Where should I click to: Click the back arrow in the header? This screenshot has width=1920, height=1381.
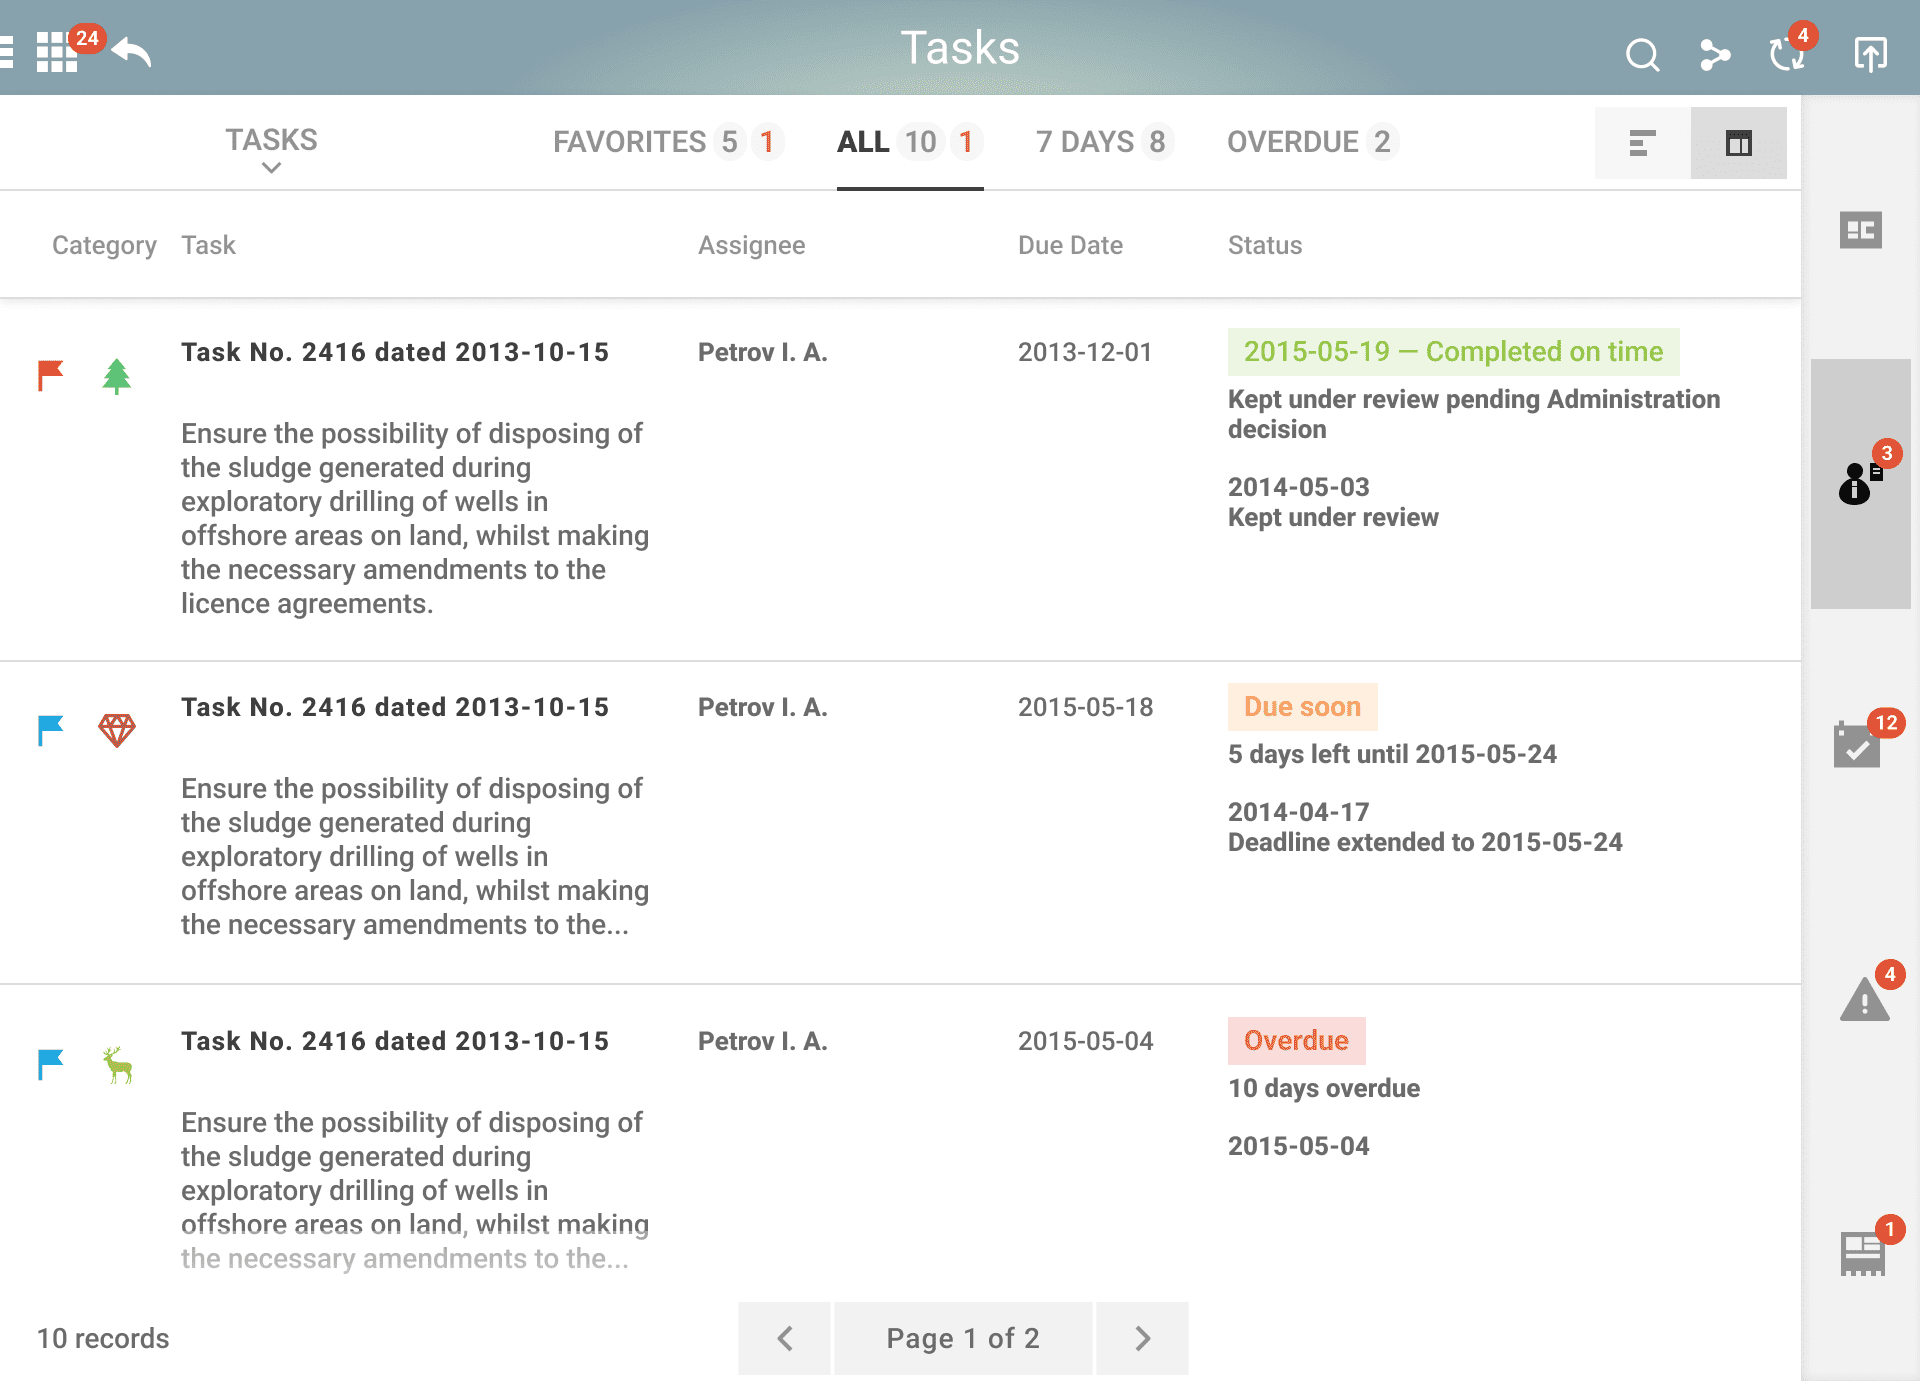tap(130, 52)
